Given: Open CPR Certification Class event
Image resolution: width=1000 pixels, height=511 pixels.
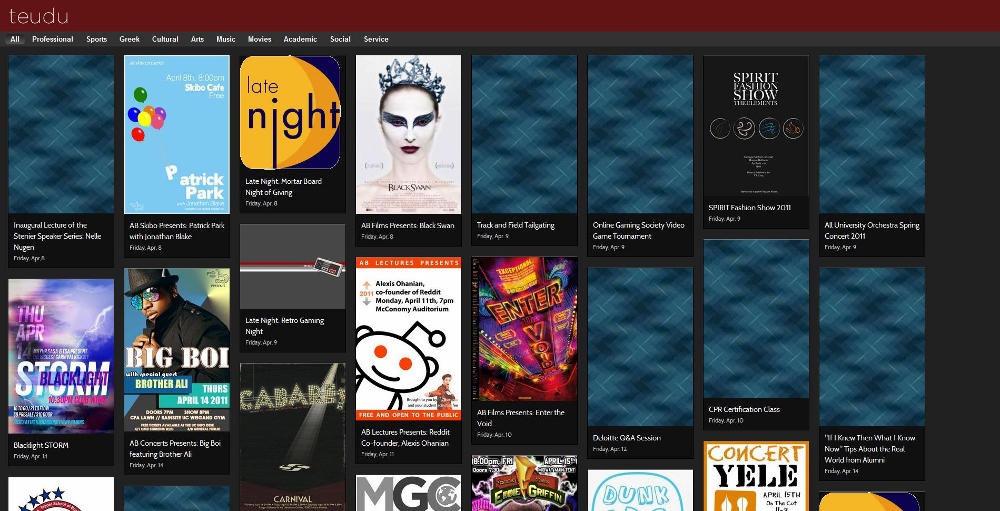Looking at the screenshot, I should [744, 410].
